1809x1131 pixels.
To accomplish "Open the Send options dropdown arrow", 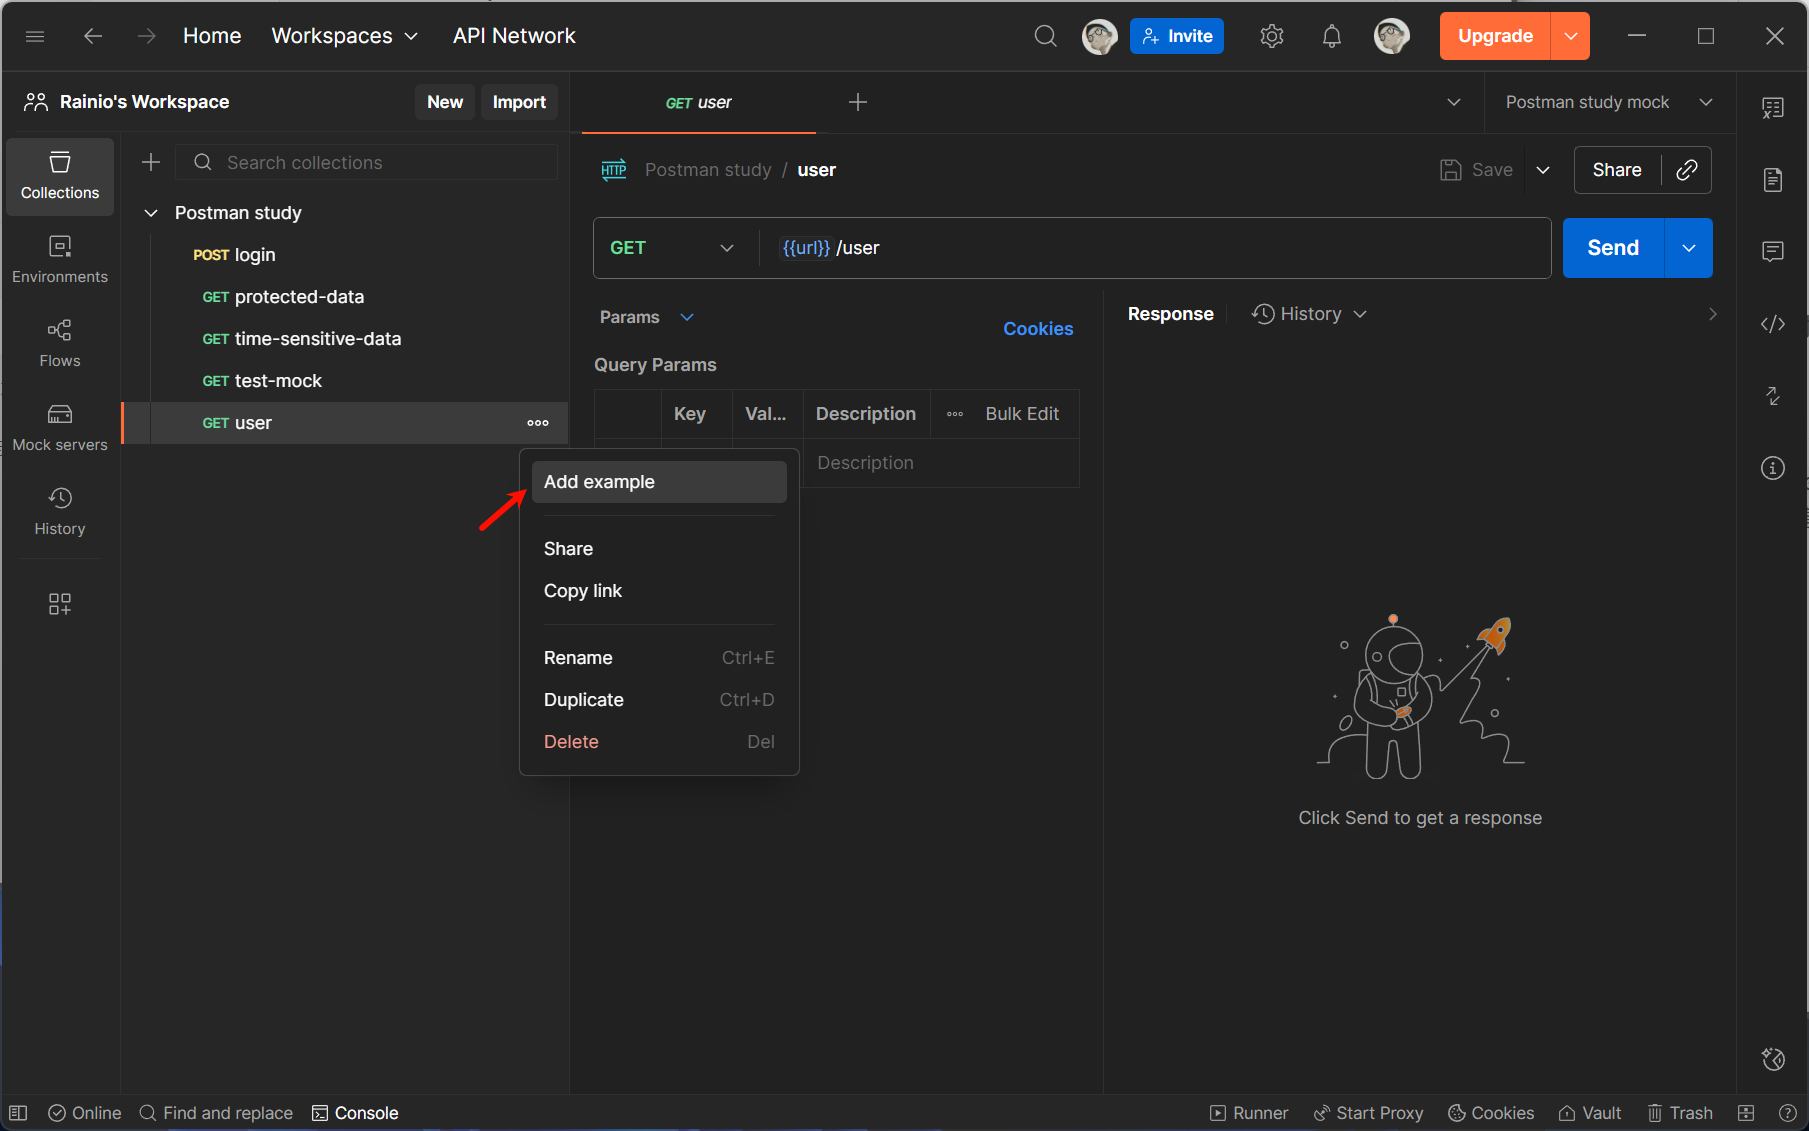I will pyautogui.click(x=1689, y=248).
